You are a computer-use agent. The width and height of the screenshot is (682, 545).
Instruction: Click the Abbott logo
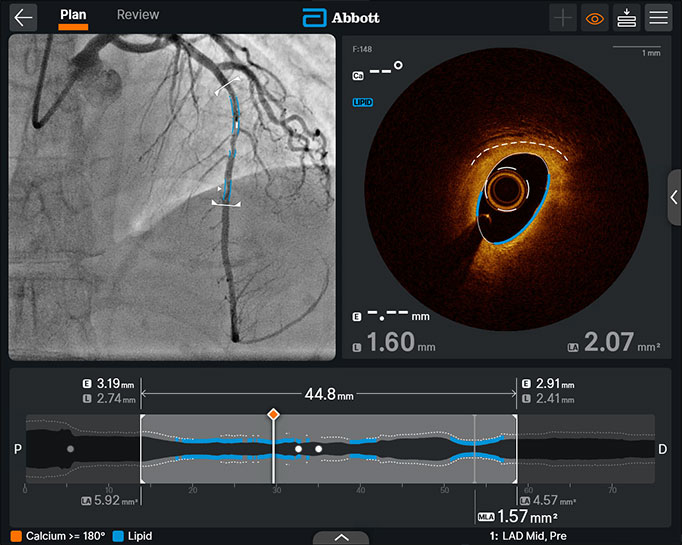click(341, 18)
